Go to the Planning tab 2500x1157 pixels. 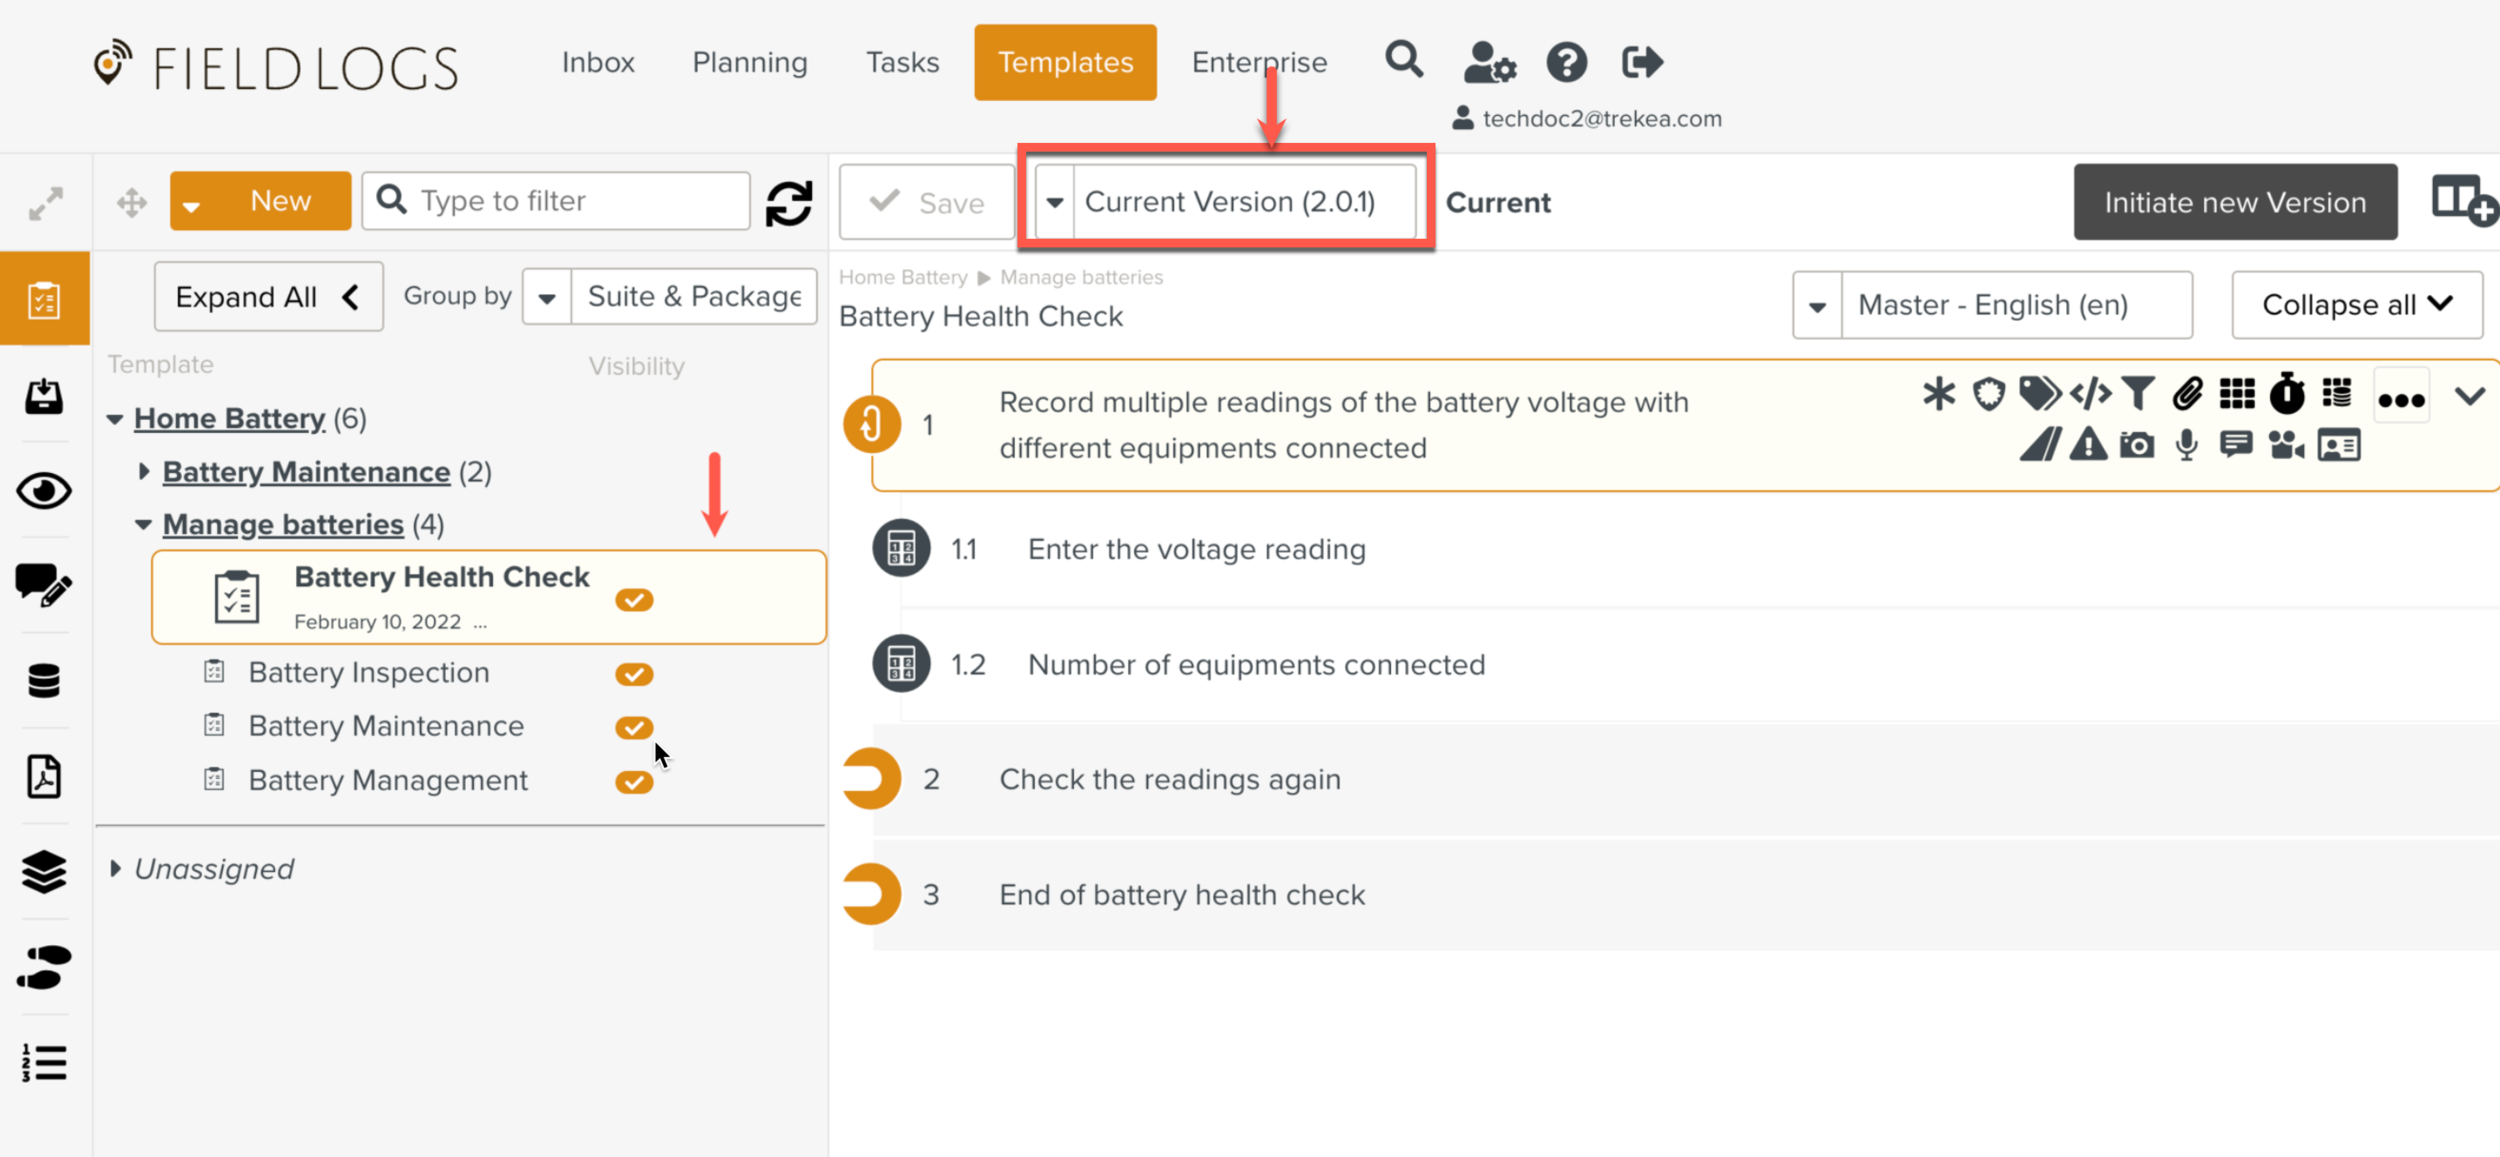coord(750,62)
